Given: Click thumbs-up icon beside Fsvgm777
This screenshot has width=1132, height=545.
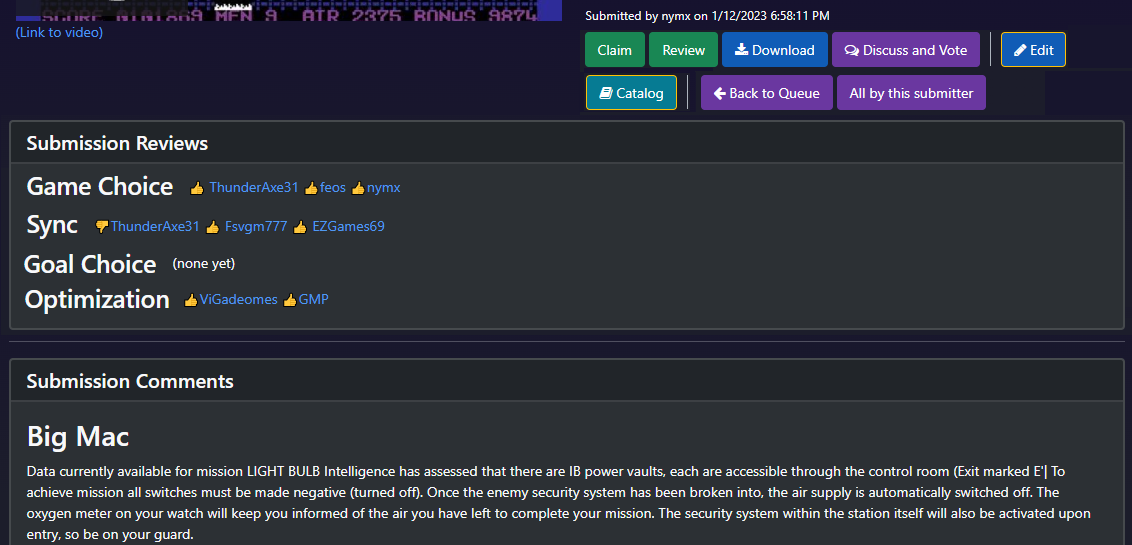Looking at the screenshot, I should (x=212, y=227).
